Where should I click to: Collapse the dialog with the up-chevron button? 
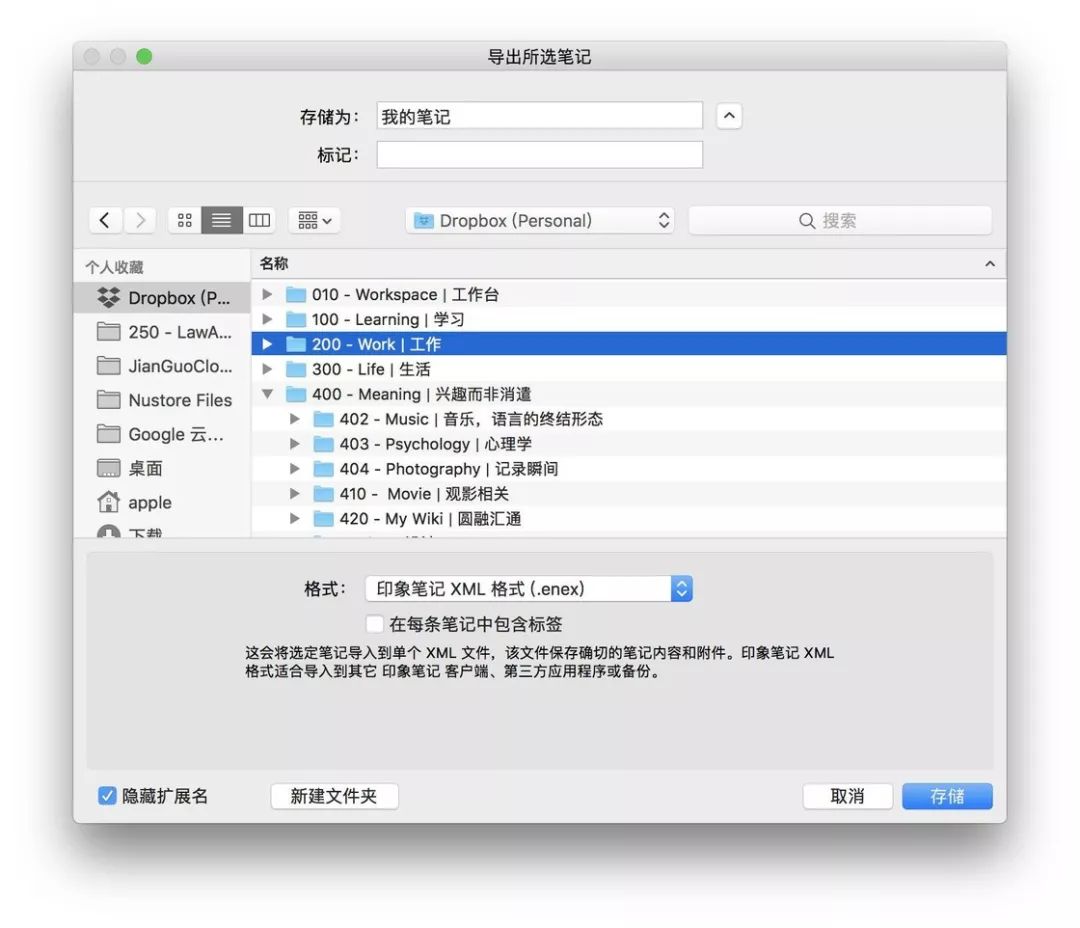729,116
